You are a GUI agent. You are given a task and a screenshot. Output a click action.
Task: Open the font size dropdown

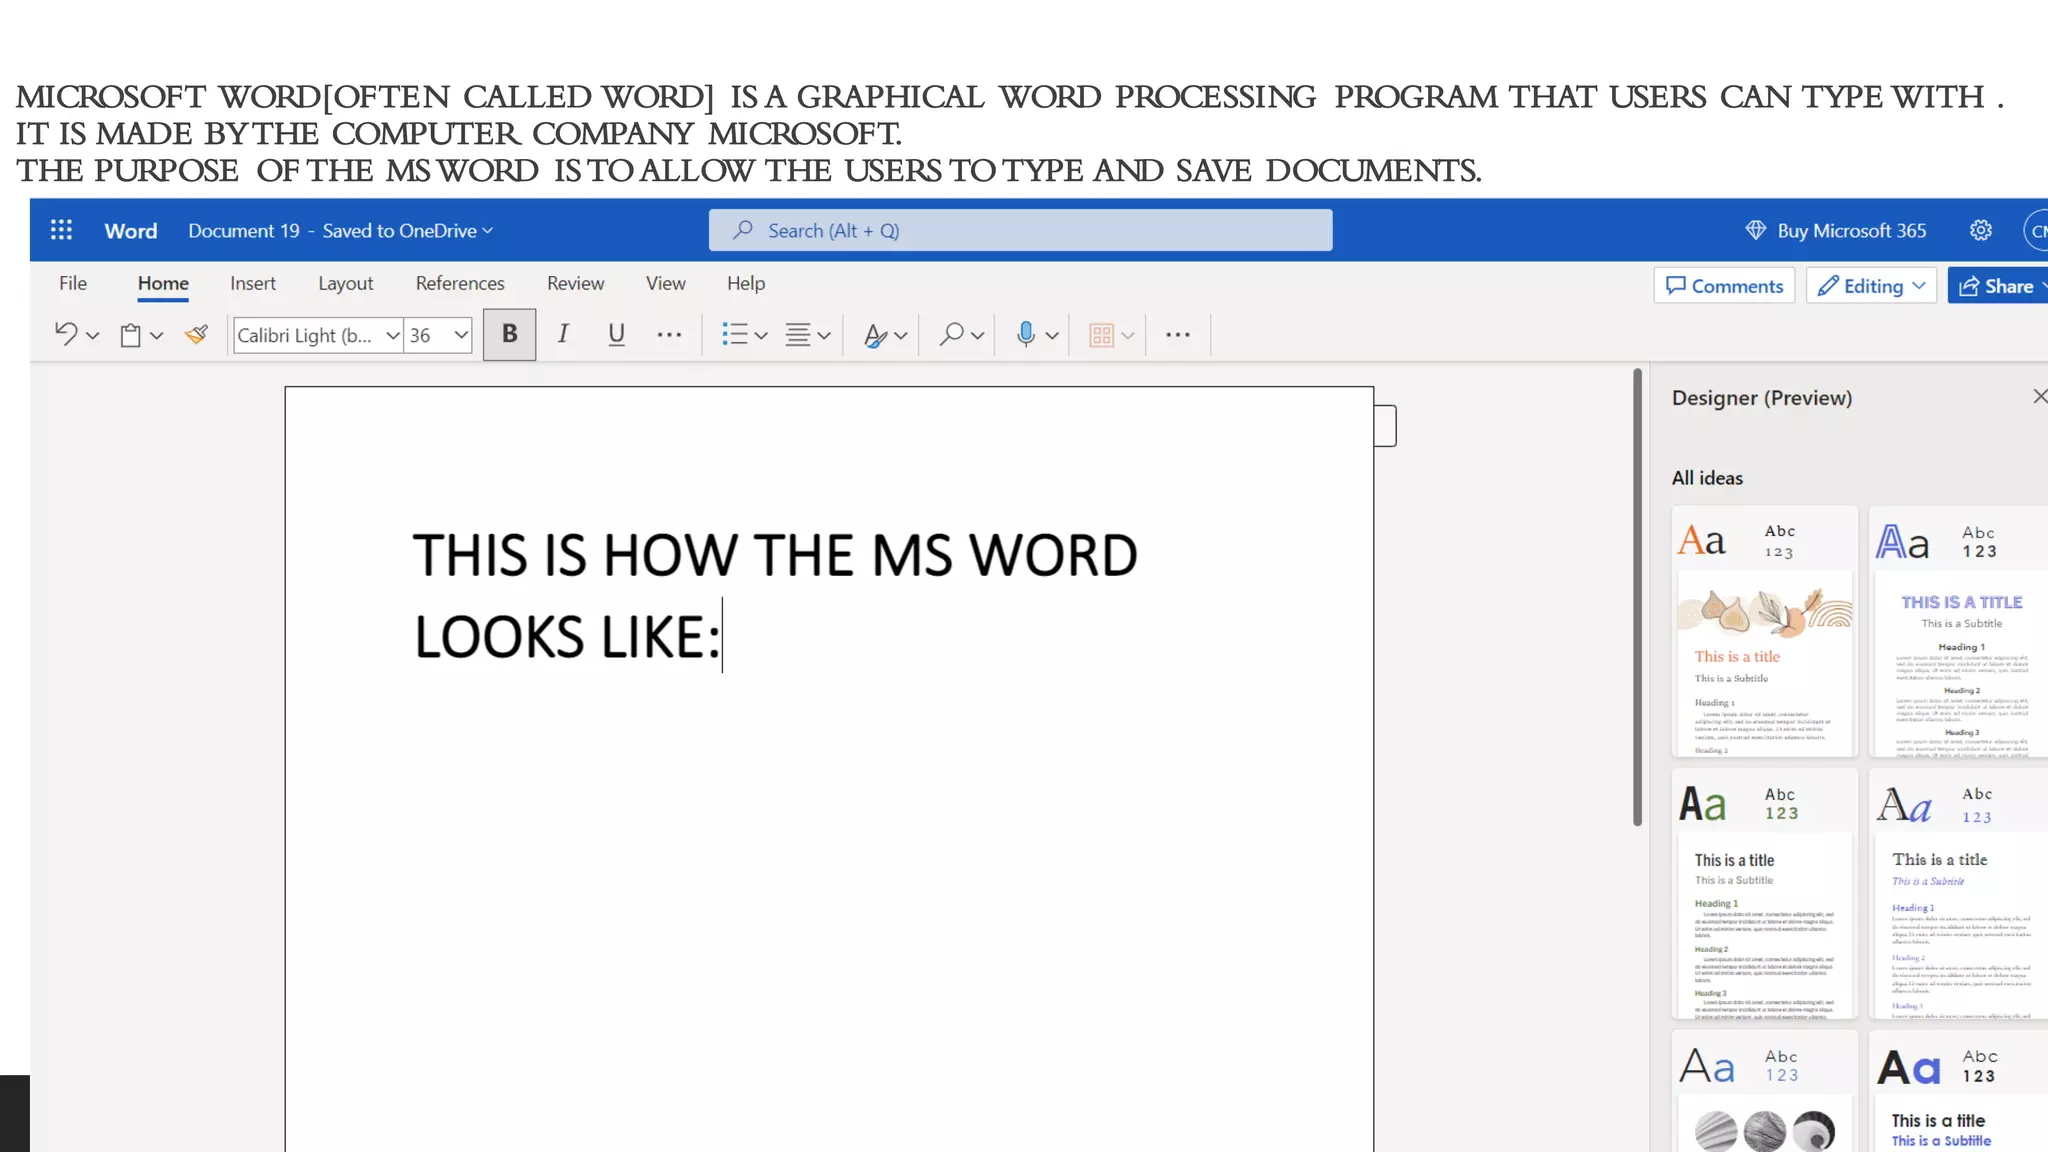pyautogui.click(x=461, y=335)
